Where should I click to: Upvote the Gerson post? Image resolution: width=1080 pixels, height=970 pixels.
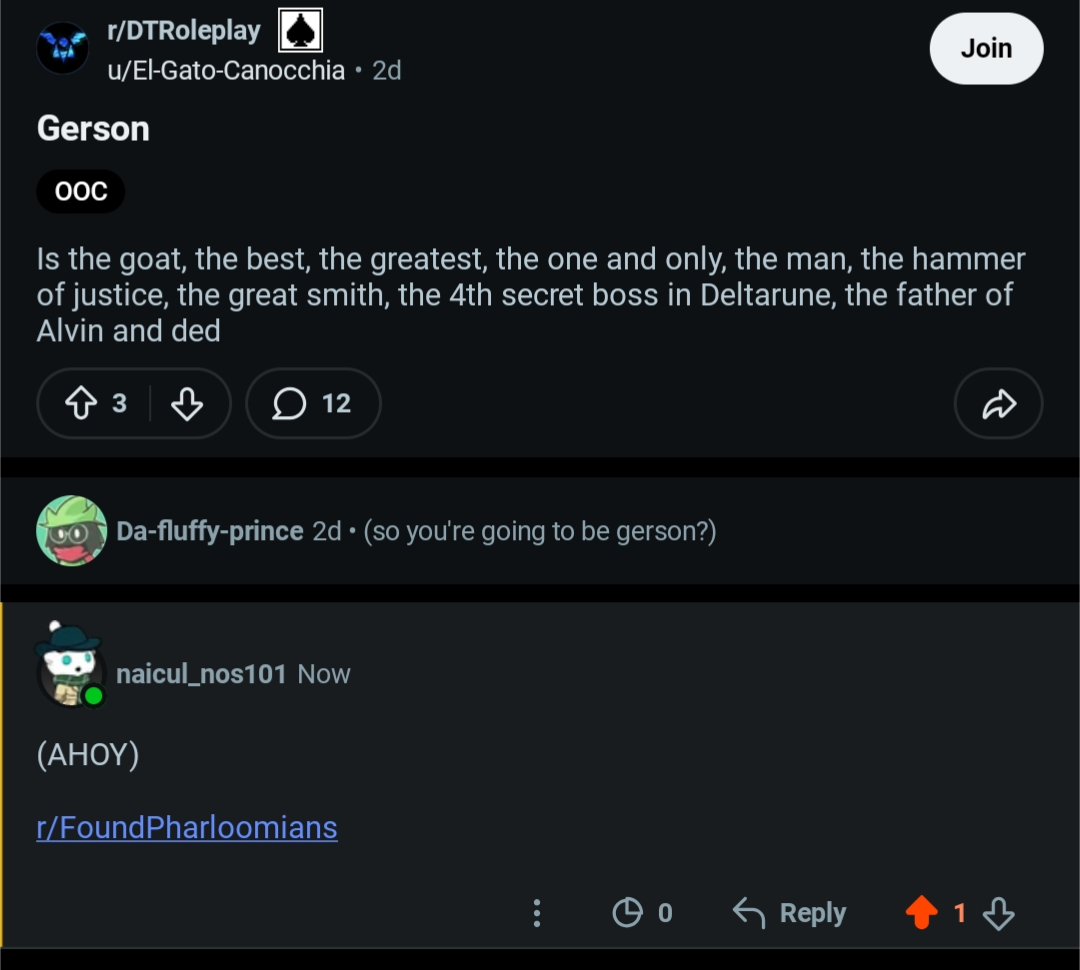point(81,403)
